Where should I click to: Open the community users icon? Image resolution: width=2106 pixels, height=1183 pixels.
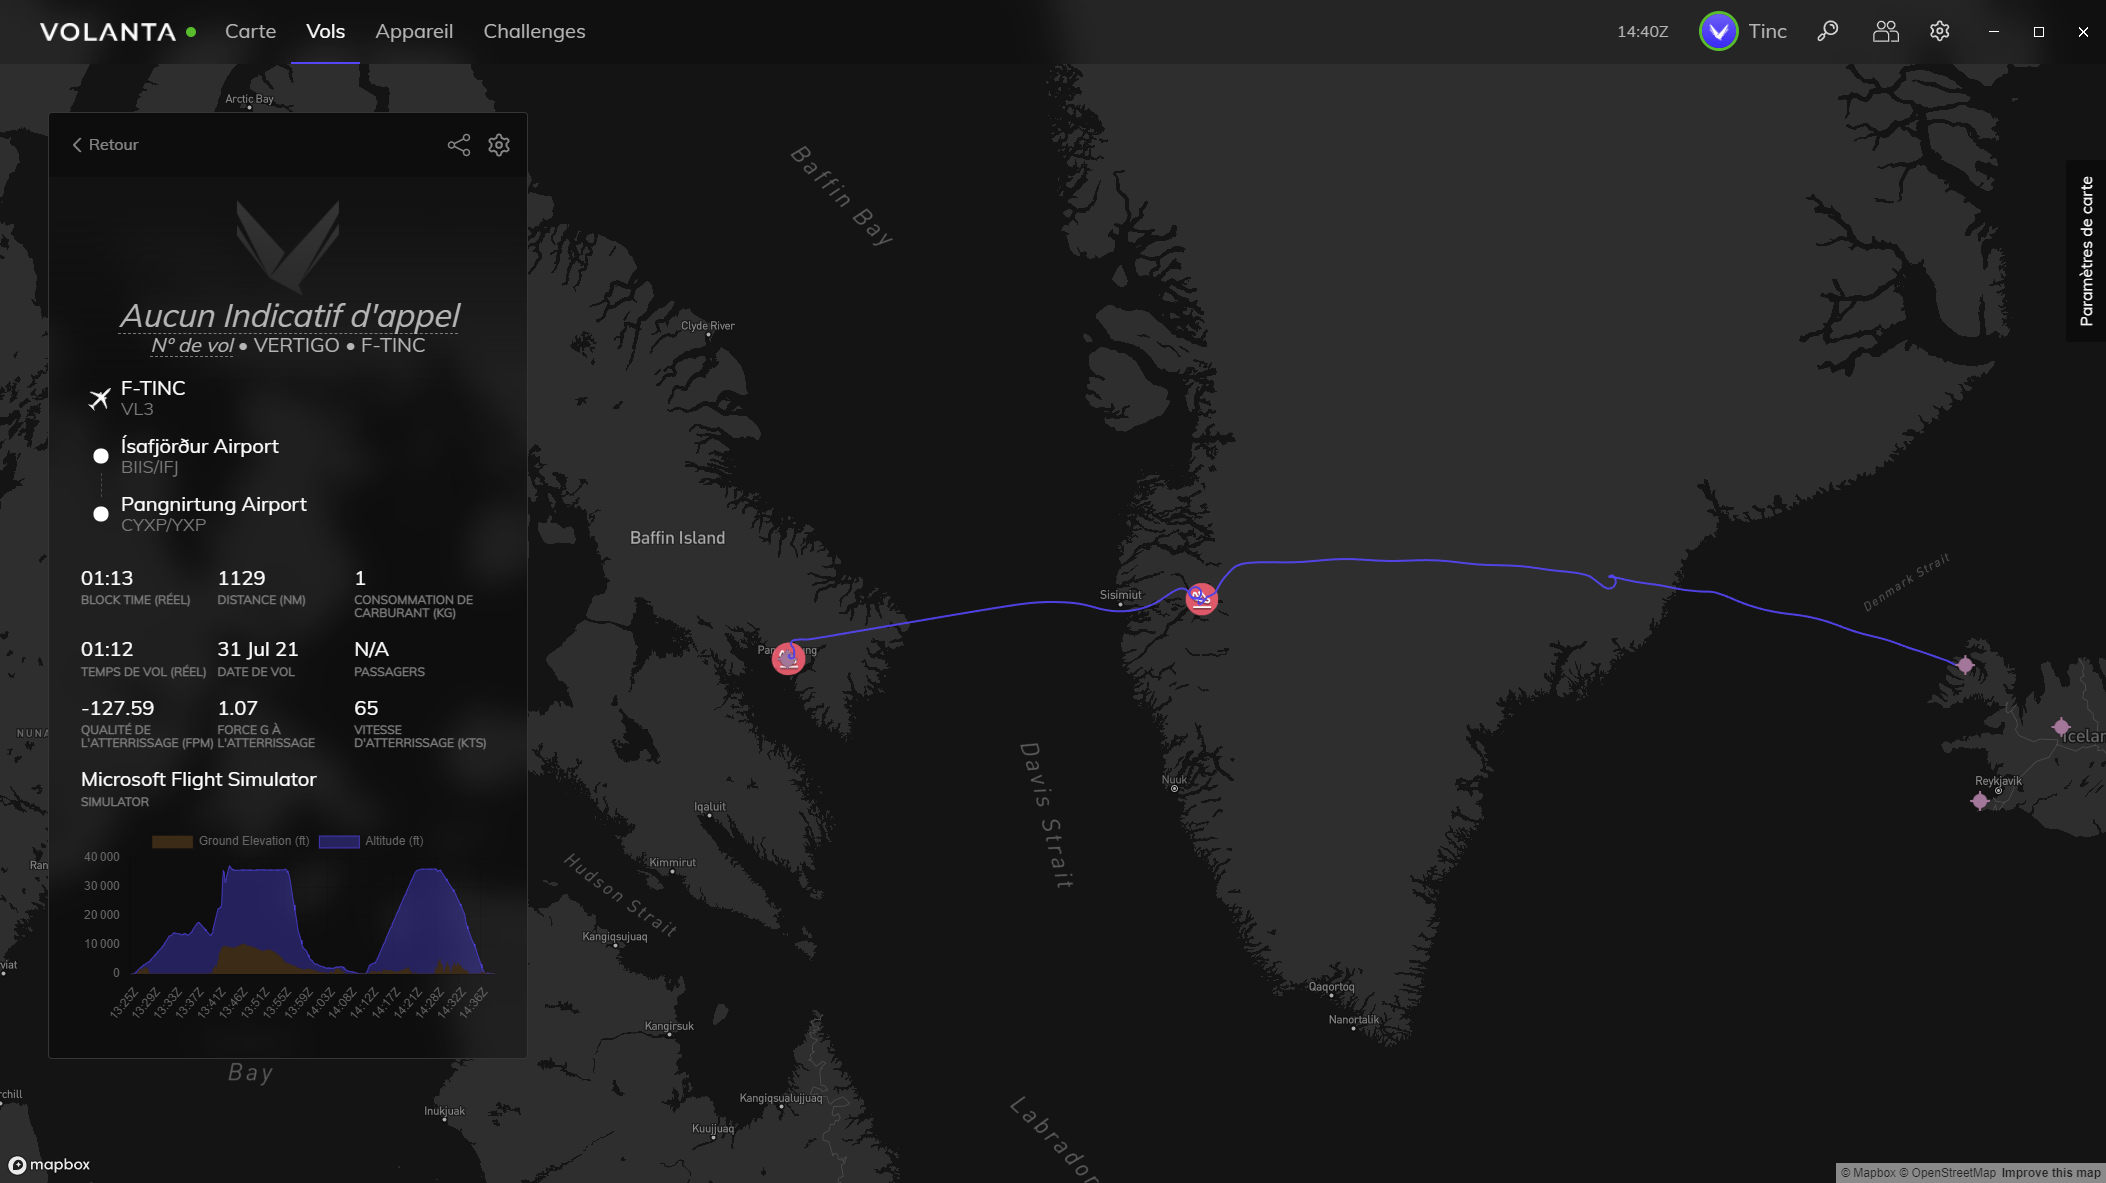click(1885, 31)
